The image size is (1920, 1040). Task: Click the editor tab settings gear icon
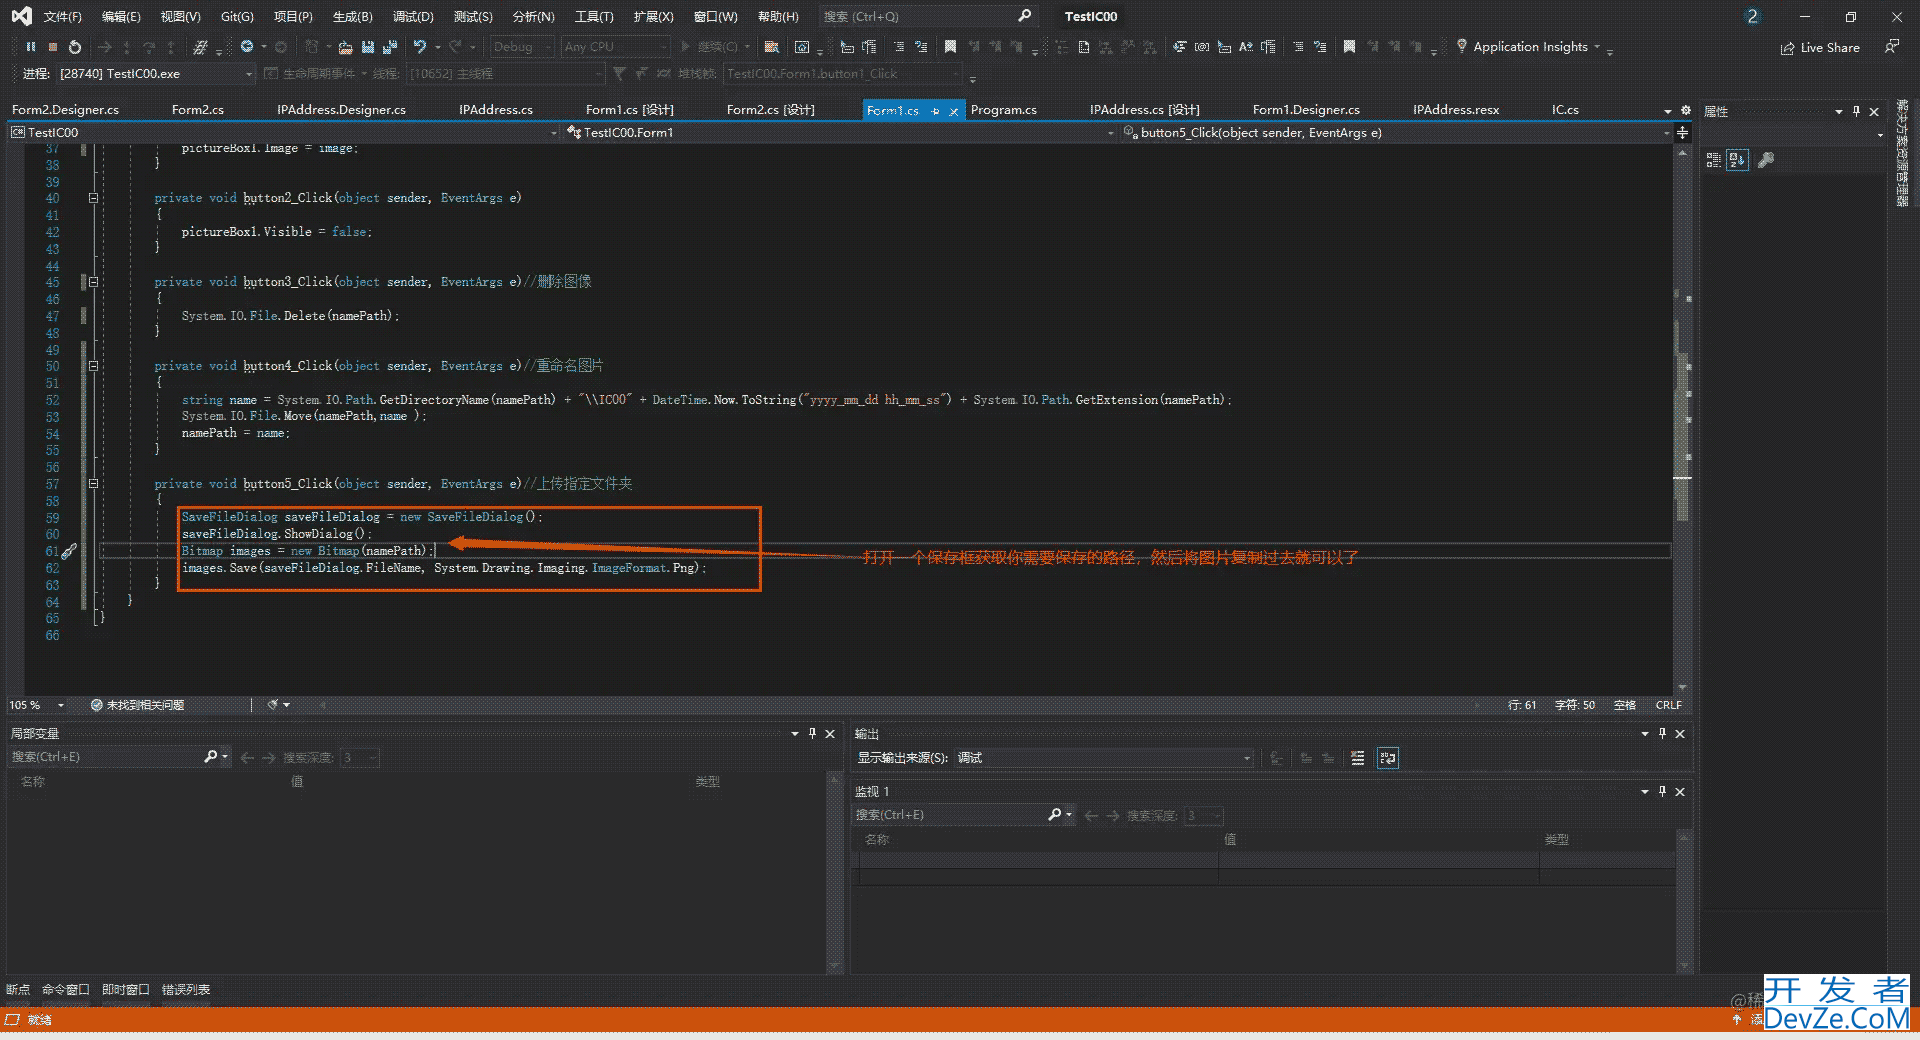tap(1685, 110)
